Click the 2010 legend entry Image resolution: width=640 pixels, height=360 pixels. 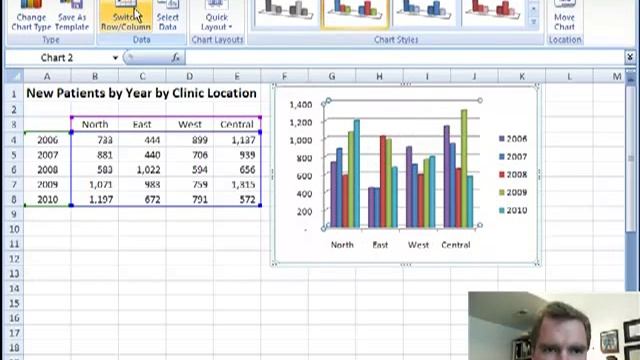click(513, 210)
